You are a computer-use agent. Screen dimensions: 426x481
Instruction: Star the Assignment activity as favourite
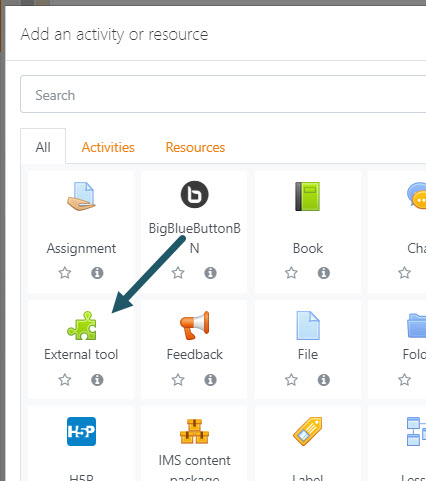pyautogui.click(x=65, y=273)
